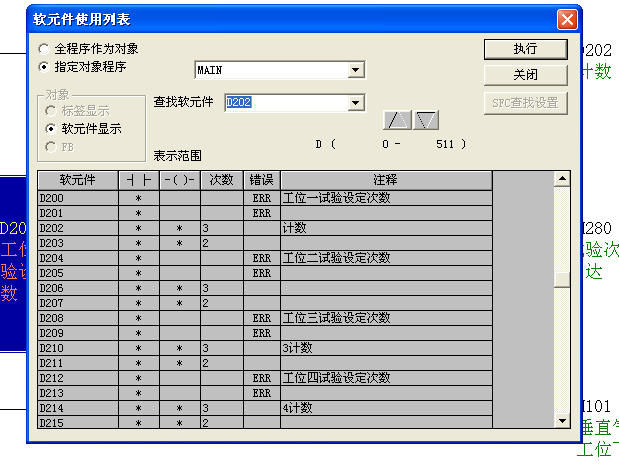Click the up arrow search button
619x469 pixels.
pyautogui.click(x=397, y=120)
